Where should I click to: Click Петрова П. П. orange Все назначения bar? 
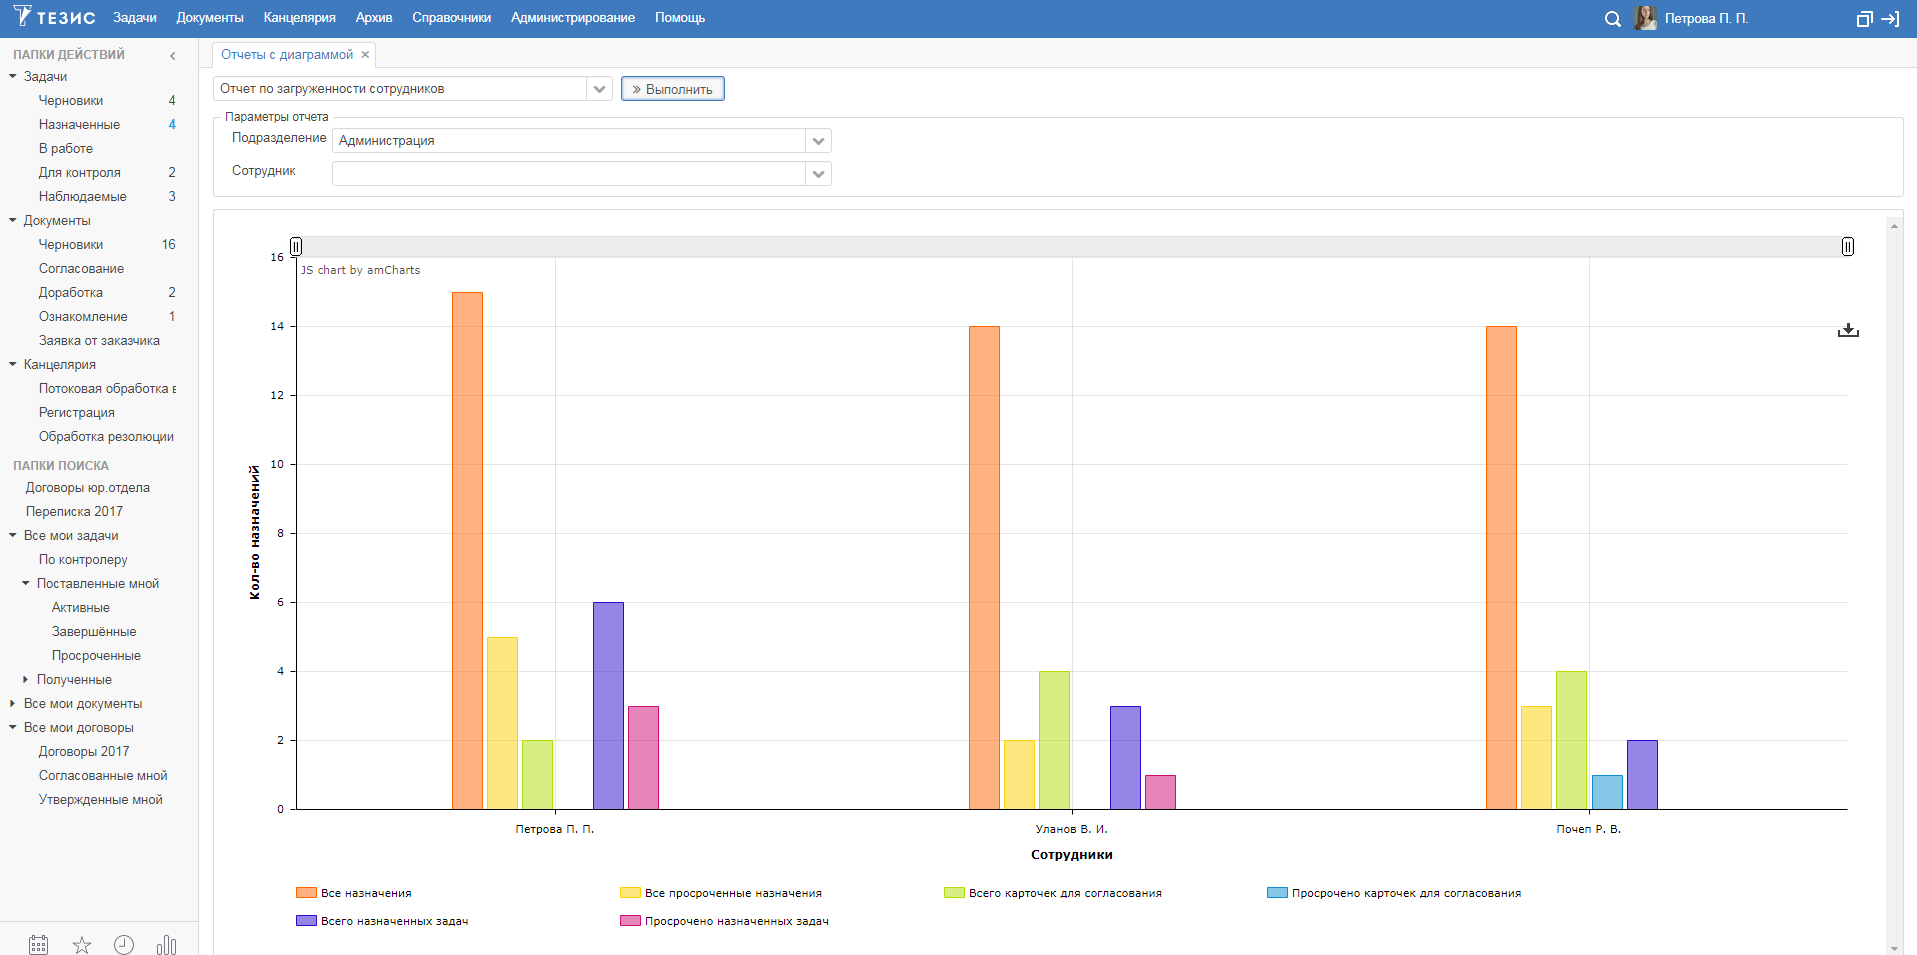click(x=467, y=550)
